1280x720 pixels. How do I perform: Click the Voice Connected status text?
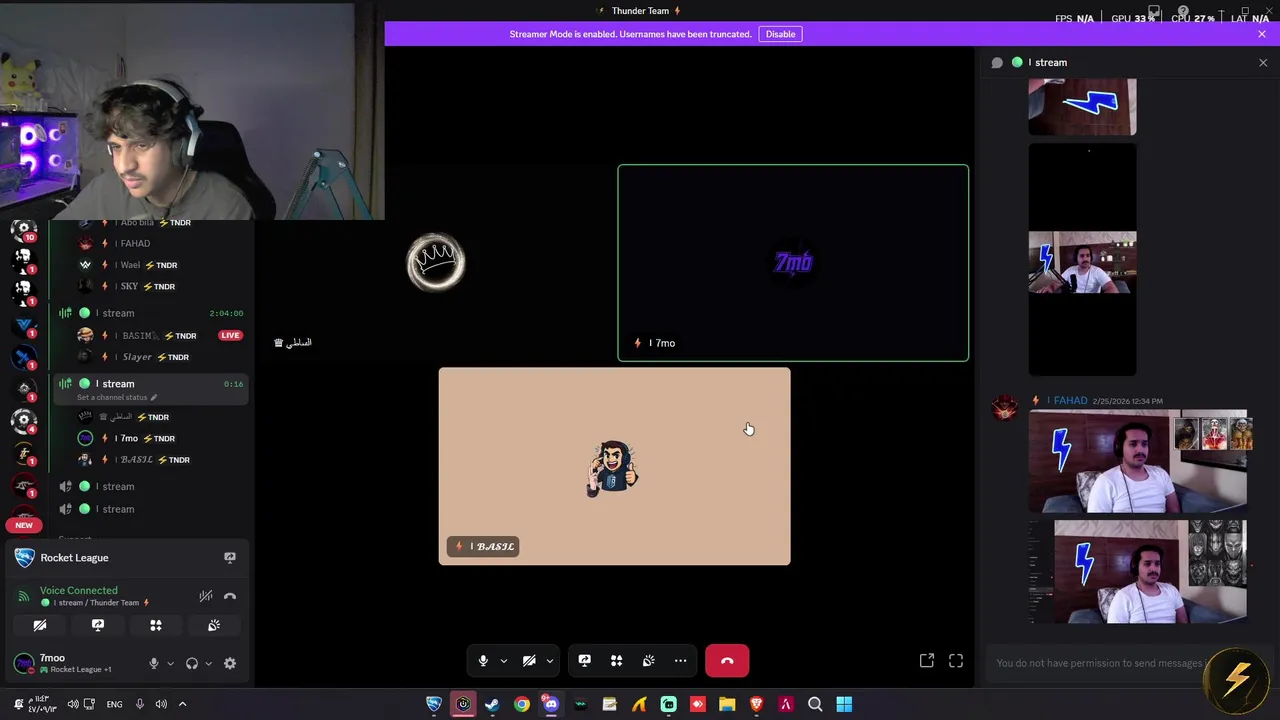pos(78,590)
